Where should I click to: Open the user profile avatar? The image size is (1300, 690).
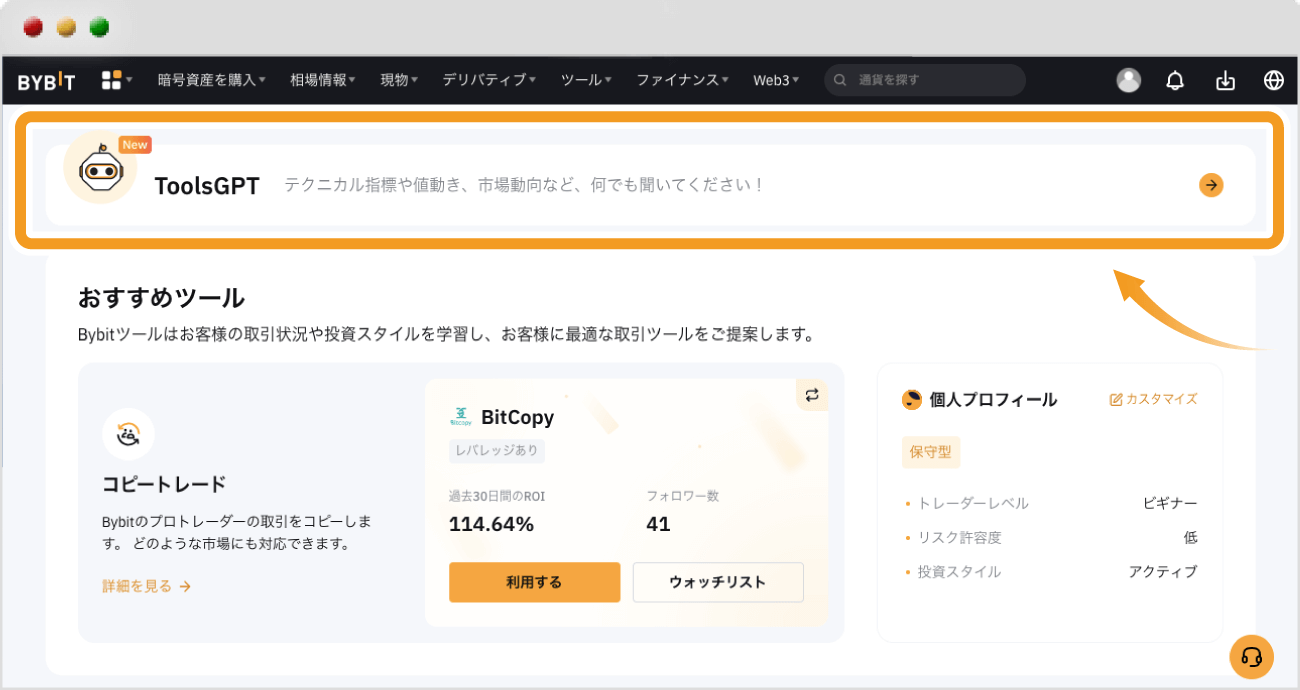point(1128,80)
